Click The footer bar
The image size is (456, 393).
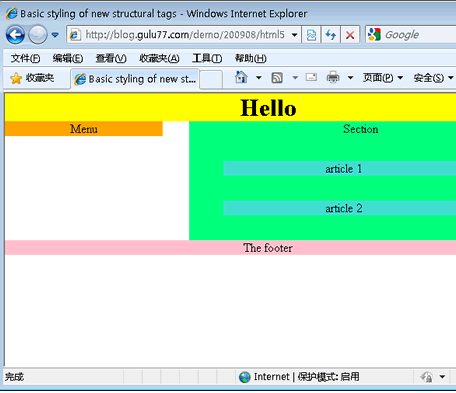[230, 248]
